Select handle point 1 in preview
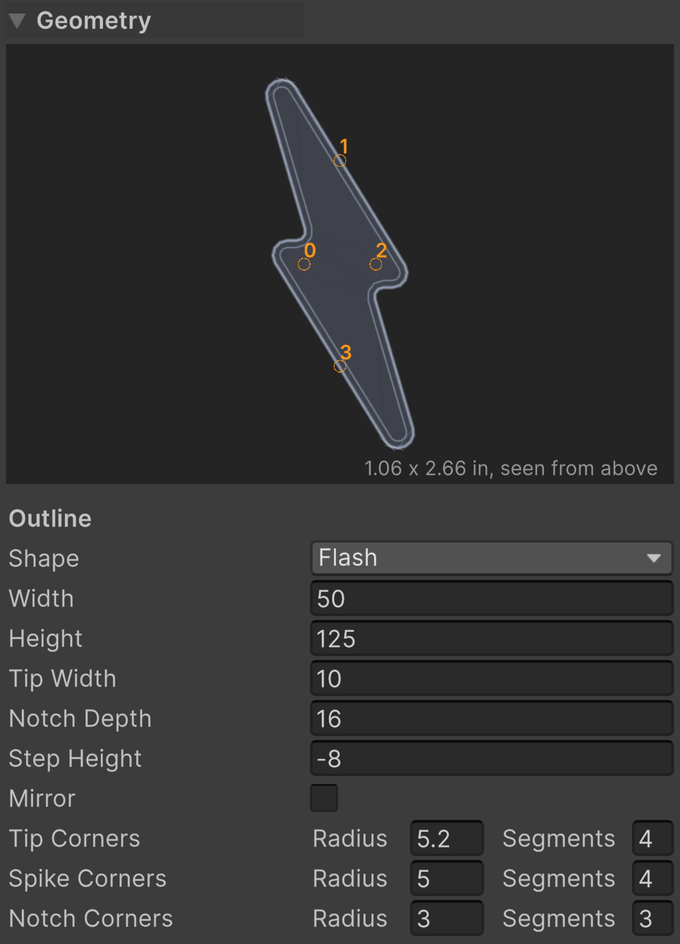 point(340,160)
